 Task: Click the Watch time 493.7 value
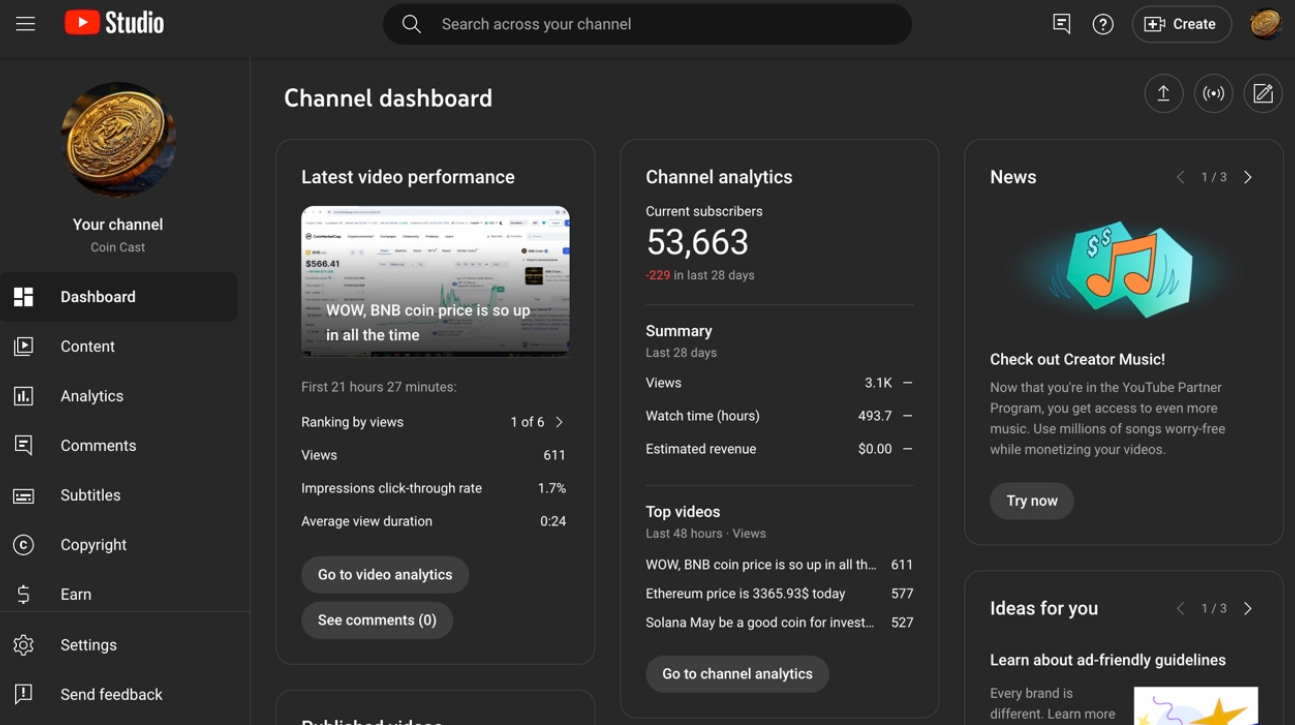pos(875,416)
